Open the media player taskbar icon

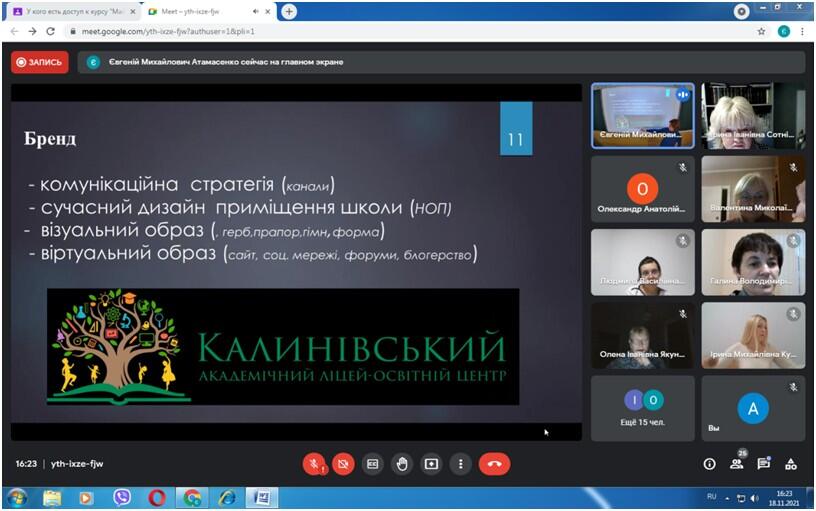[x=86, y=498]
